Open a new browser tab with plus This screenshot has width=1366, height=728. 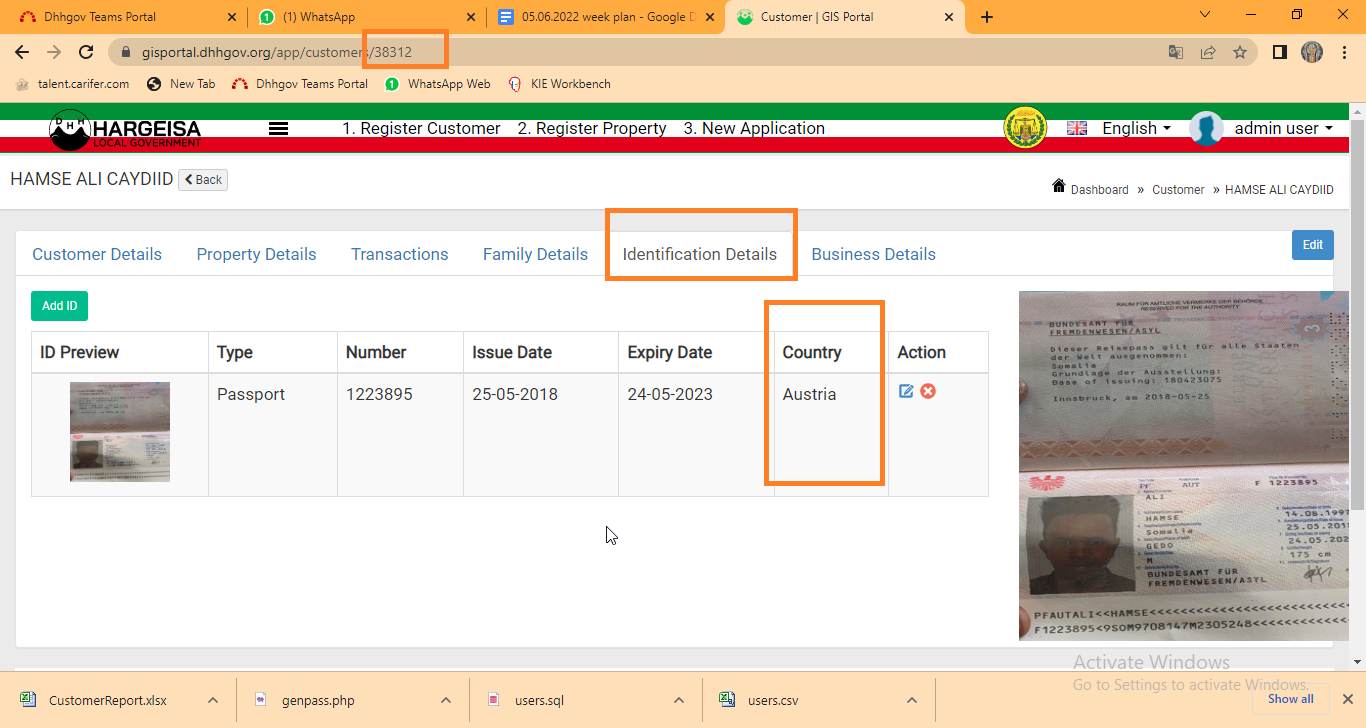pyautogui.click(x=987, y=17)
